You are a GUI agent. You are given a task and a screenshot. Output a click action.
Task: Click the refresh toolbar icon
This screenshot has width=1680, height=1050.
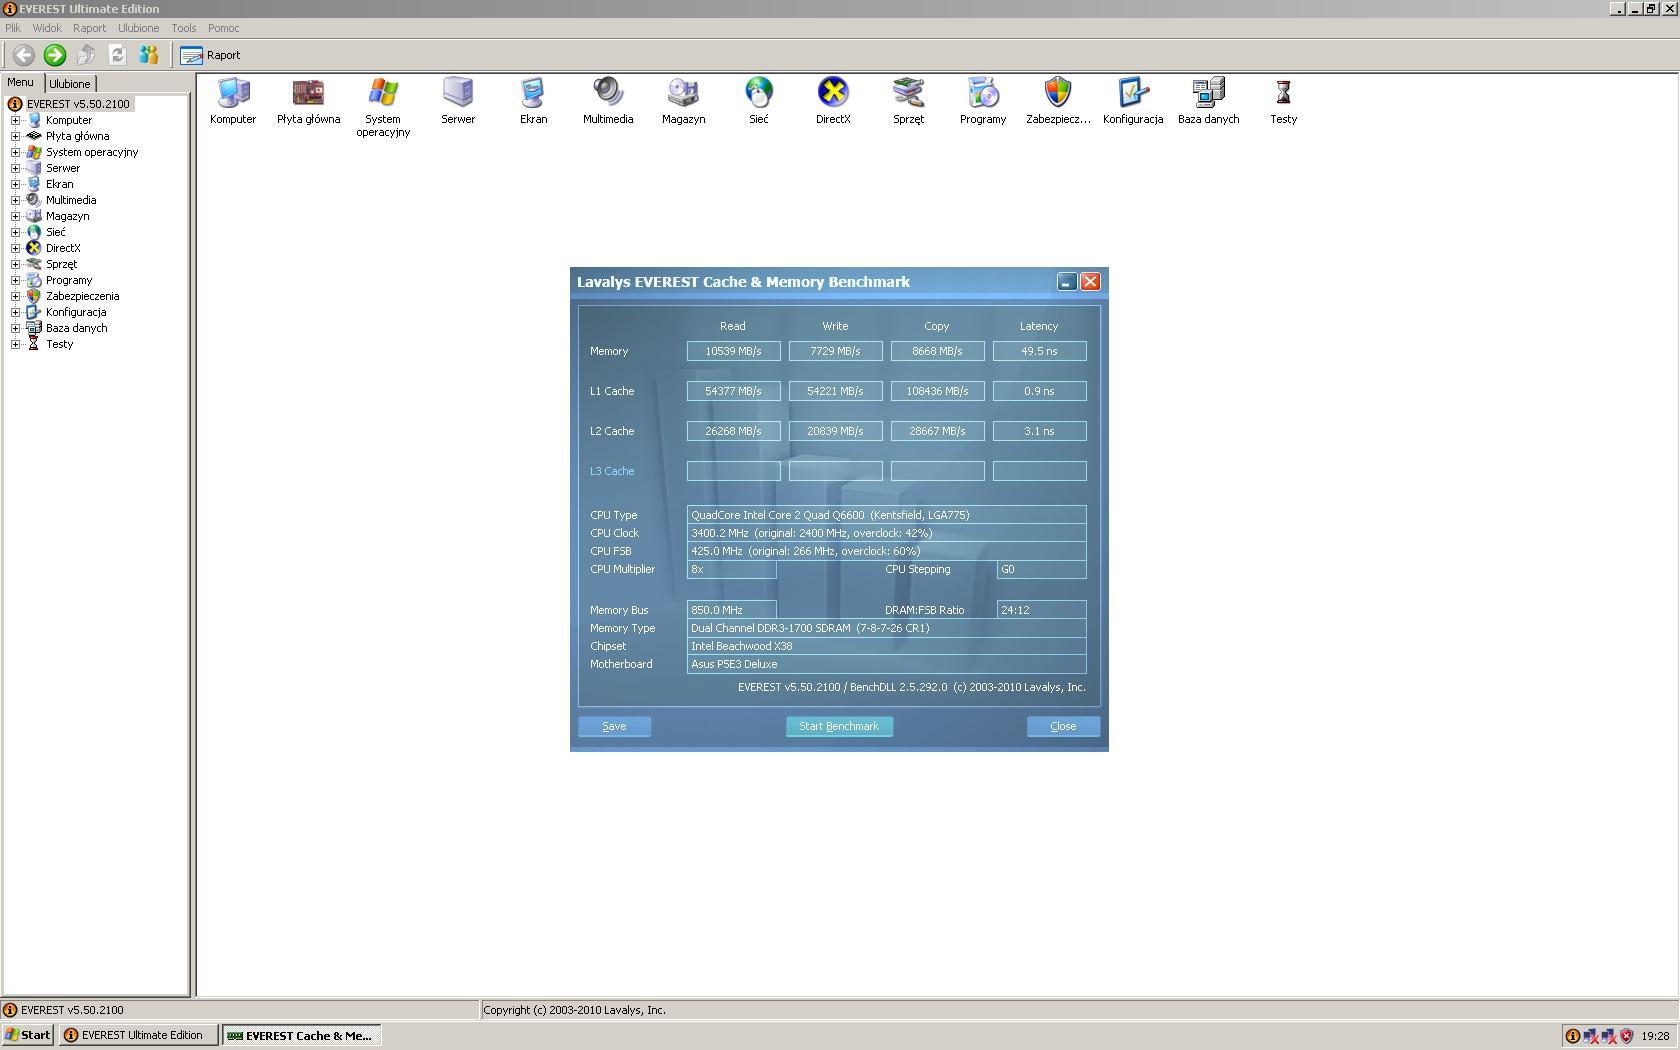pos(117,55)
